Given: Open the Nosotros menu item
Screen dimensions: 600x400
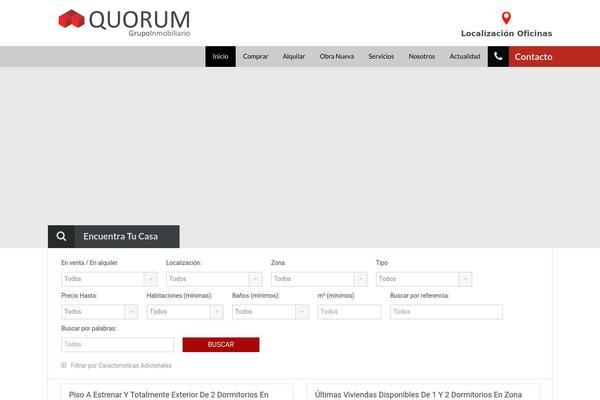Looking at the screenshot, I should click(422, 57).
